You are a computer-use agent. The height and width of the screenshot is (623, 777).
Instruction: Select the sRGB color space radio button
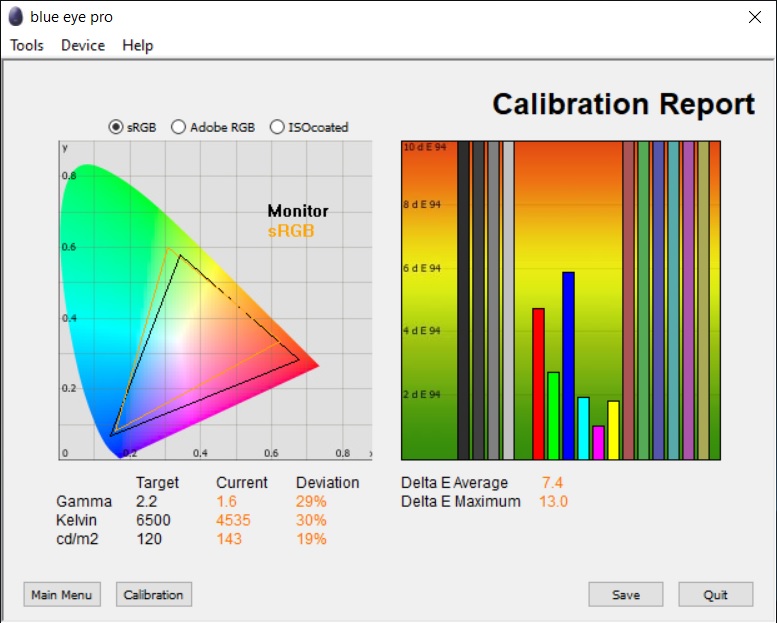click(x=116, y=127)
